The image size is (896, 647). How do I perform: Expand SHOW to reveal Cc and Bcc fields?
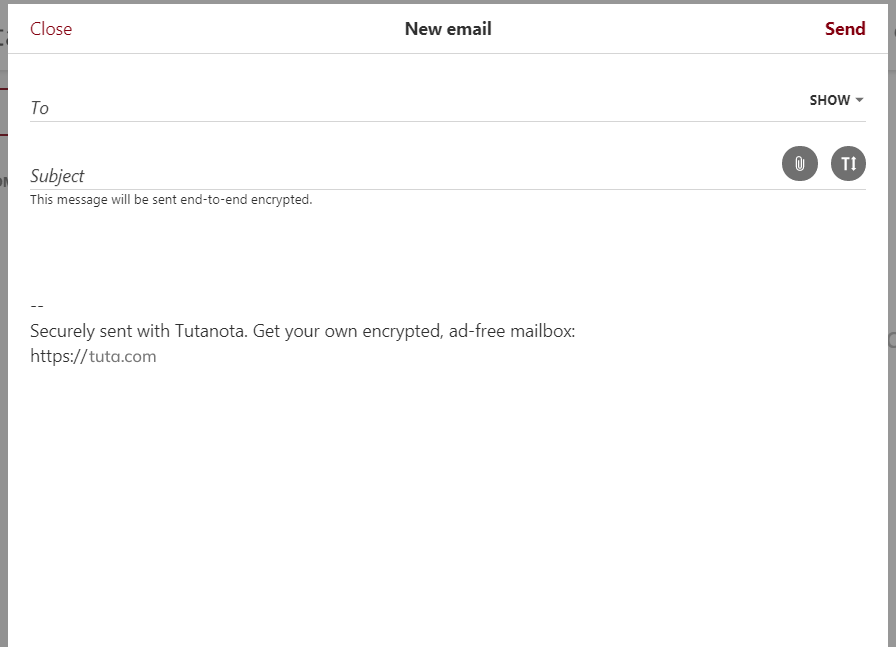pyautogui.click(x=831, y=100)
